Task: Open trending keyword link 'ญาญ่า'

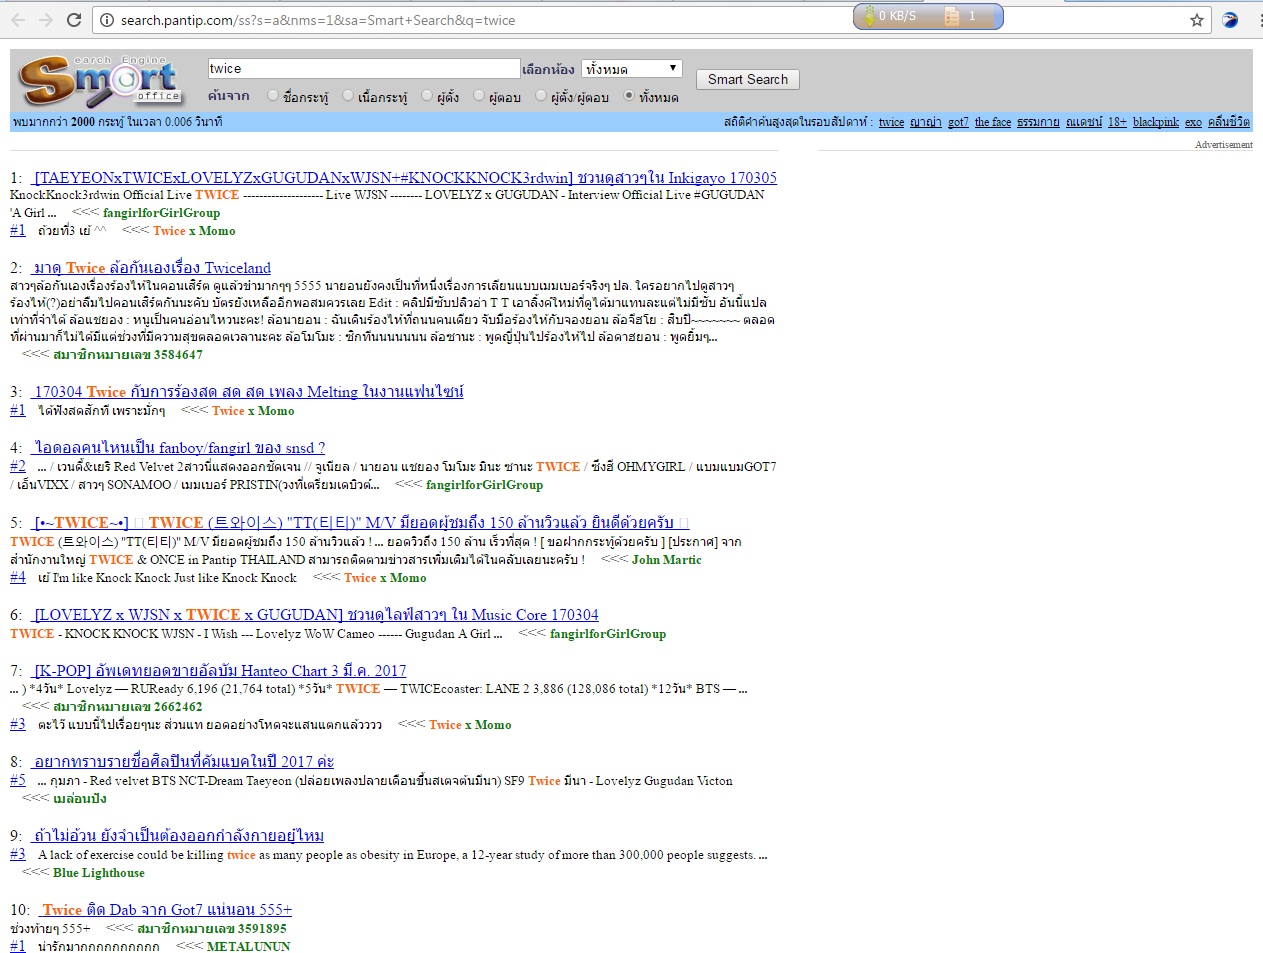Action: [x=926, y=122]
